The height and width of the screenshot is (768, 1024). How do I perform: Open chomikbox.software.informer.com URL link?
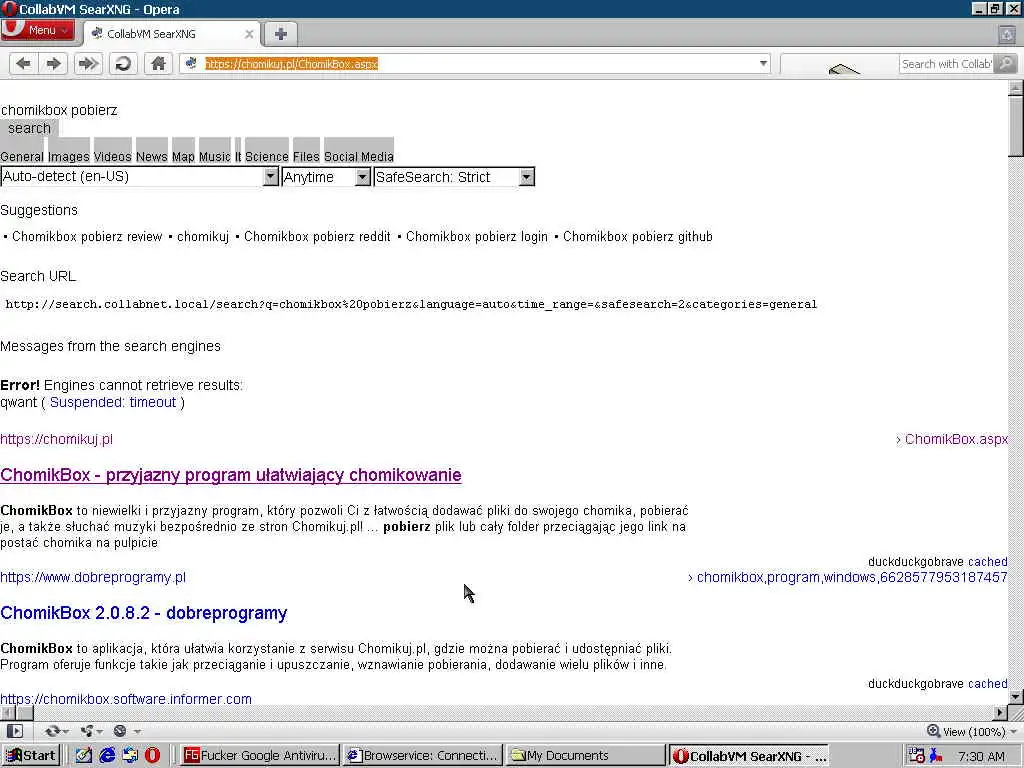125,698
